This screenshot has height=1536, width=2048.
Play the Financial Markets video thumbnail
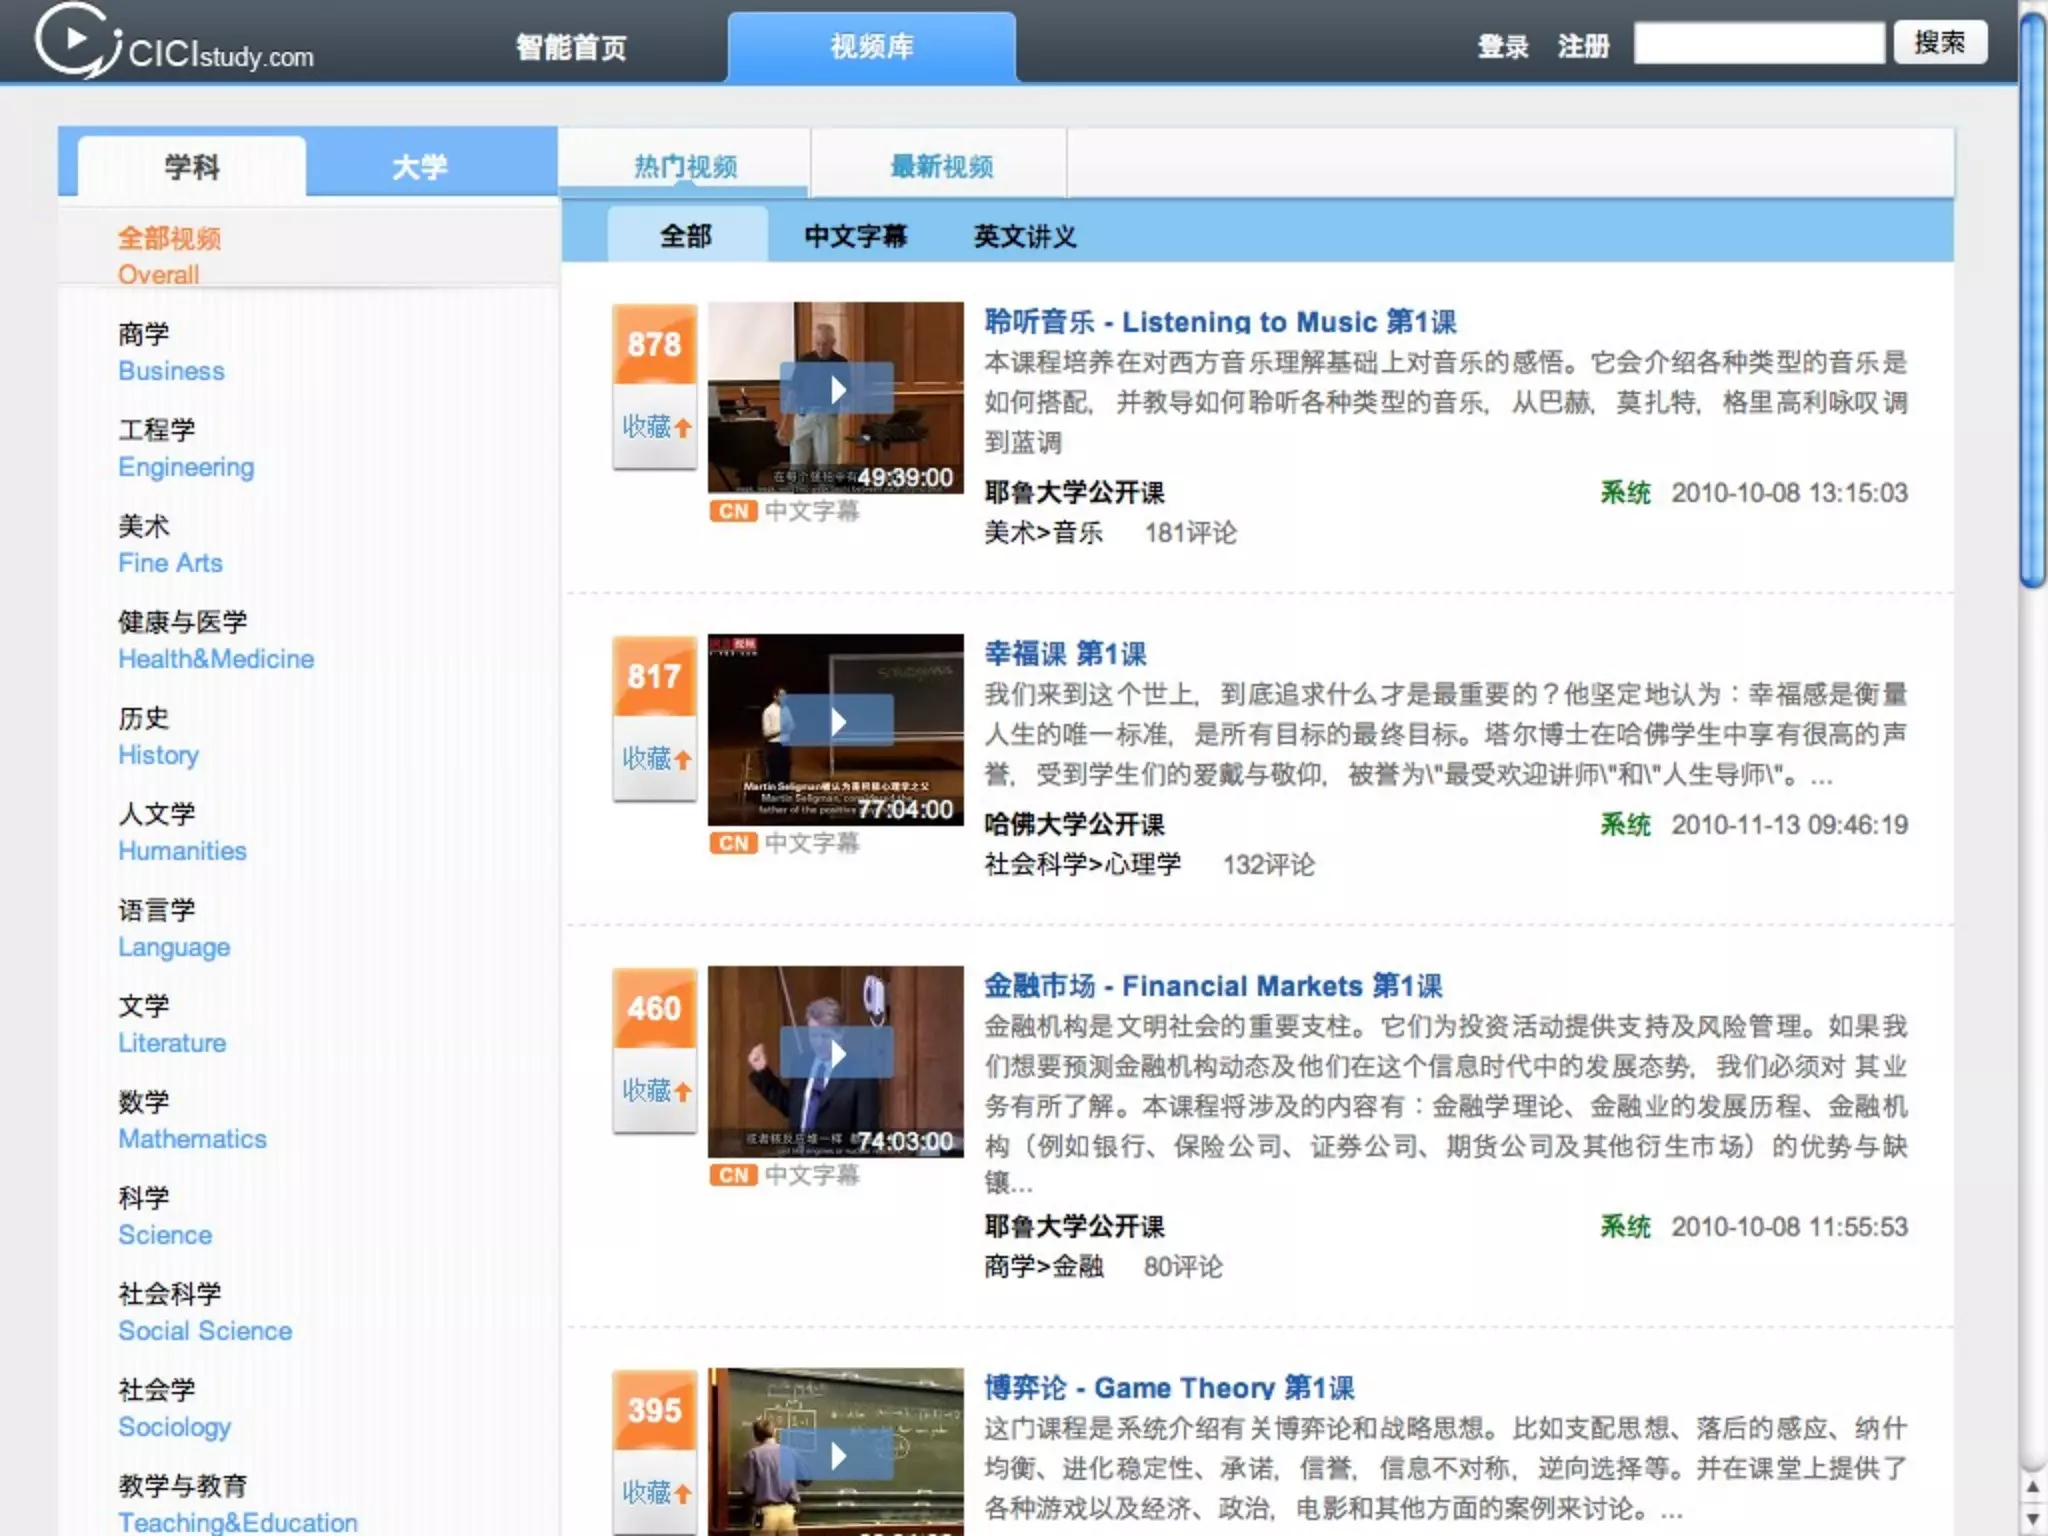[x=837, y=1053]
